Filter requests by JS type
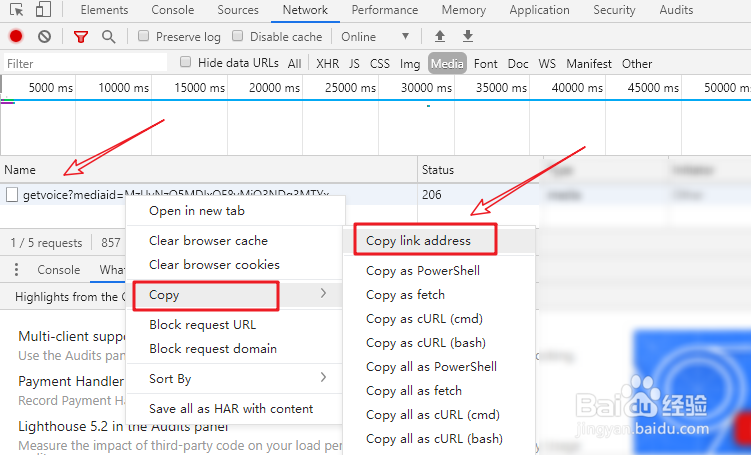This screenshot has width=751, height=455. tap(354, 64)
